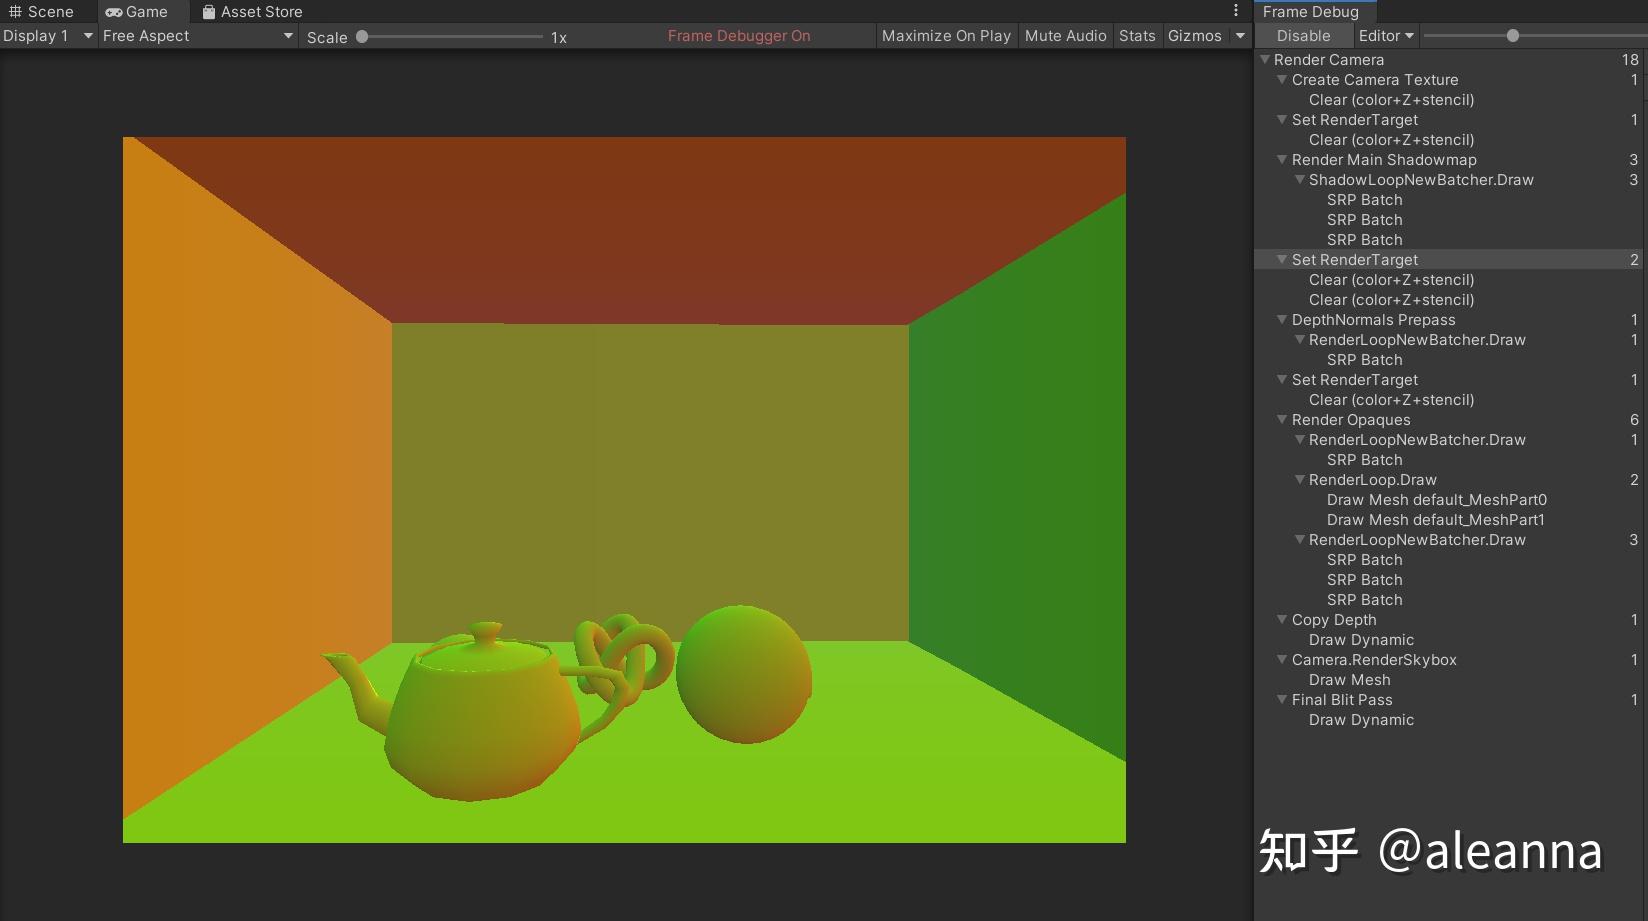Image resolution: width=1648 pixels, height=921 pixels.
Task: Click the Scene tab grid icon
Action: (18, 11)
